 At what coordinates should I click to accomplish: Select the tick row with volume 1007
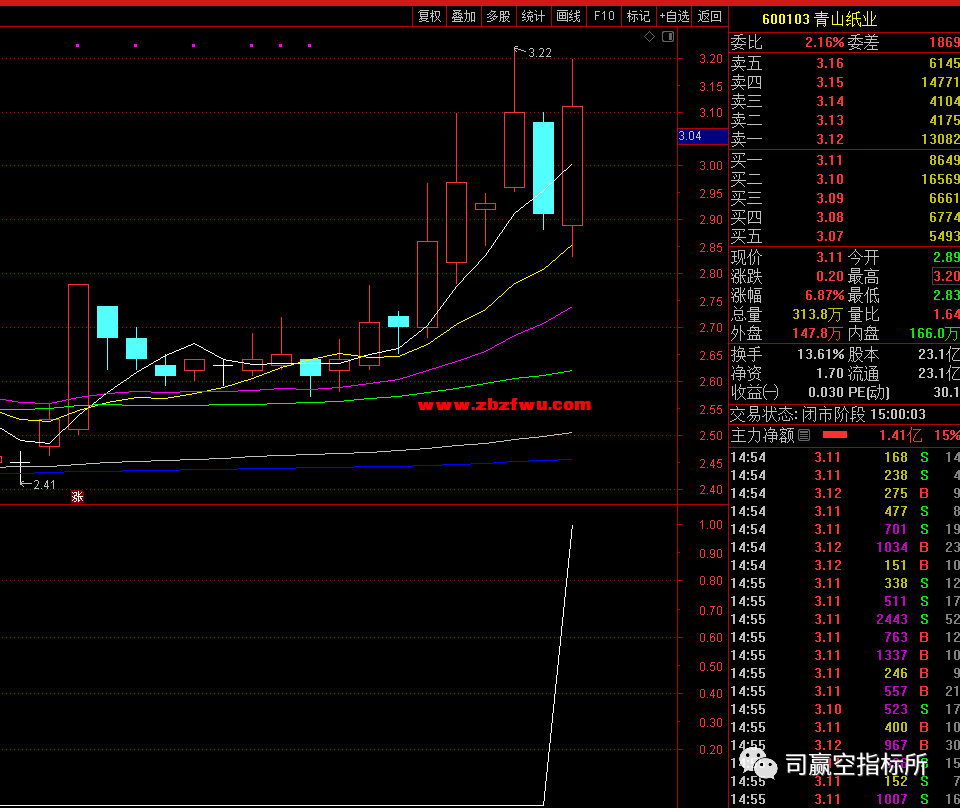844,799
